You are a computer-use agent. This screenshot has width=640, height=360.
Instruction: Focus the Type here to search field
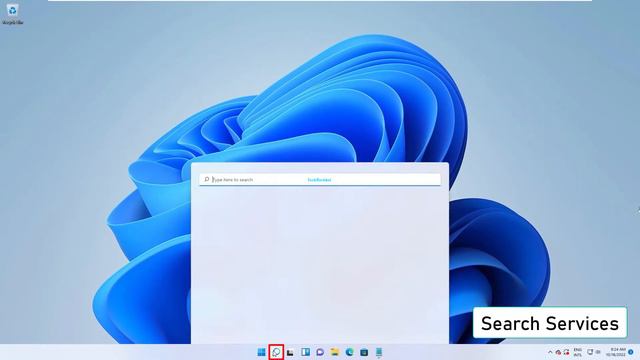(x=320, y=180)
